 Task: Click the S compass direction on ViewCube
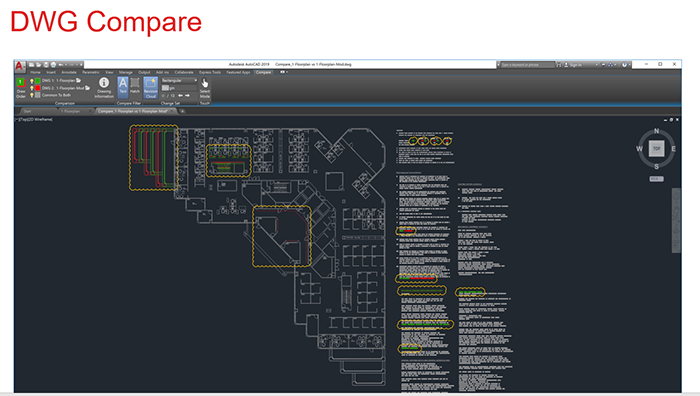(656, 167)
